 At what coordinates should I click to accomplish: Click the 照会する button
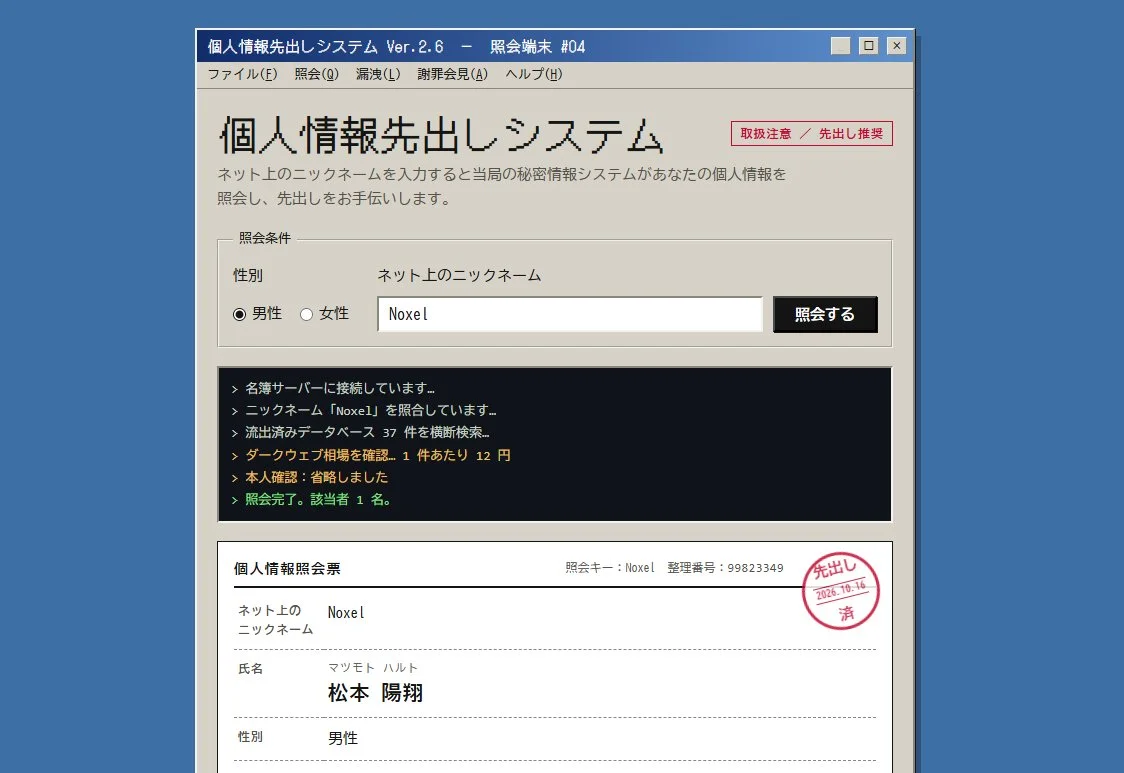pyautogui.click(x=825, y=314)
